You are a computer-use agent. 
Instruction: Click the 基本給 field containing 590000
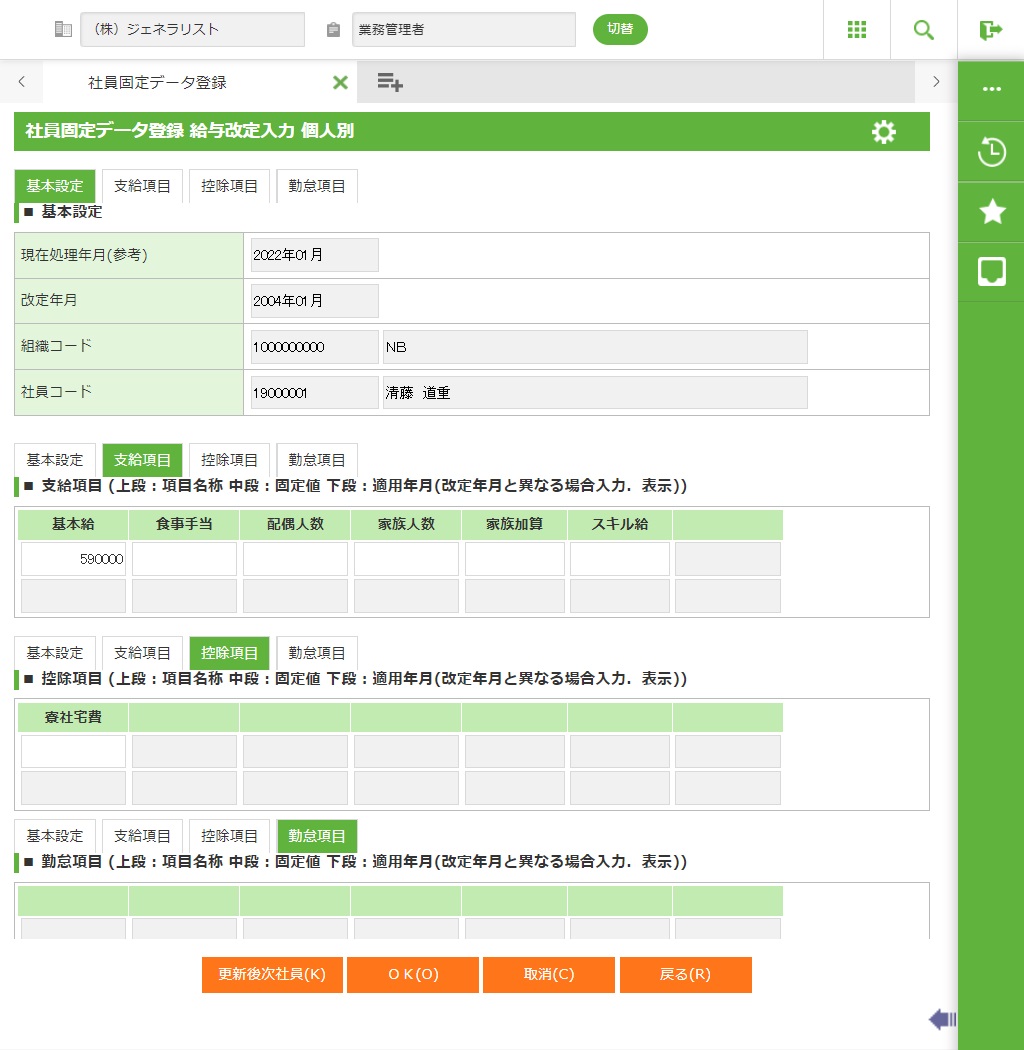click(74, 559)
